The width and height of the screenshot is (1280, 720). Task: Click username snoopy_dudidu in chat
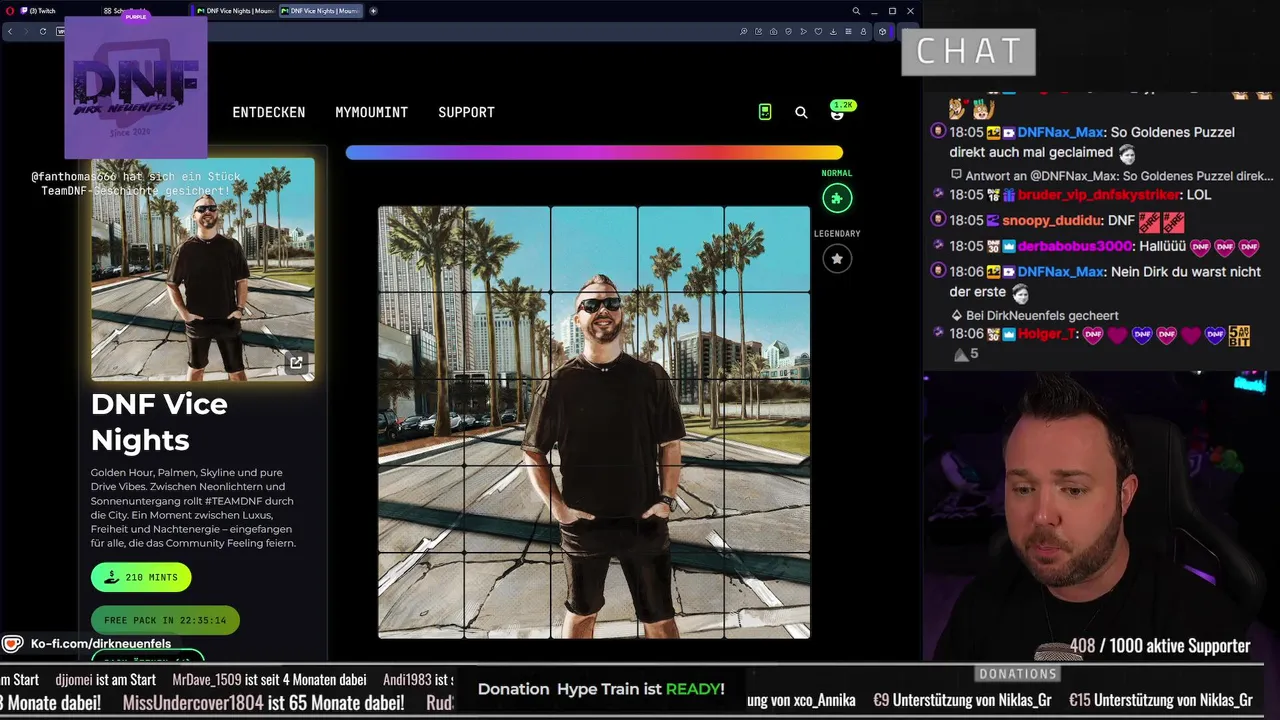point(1052,220)
